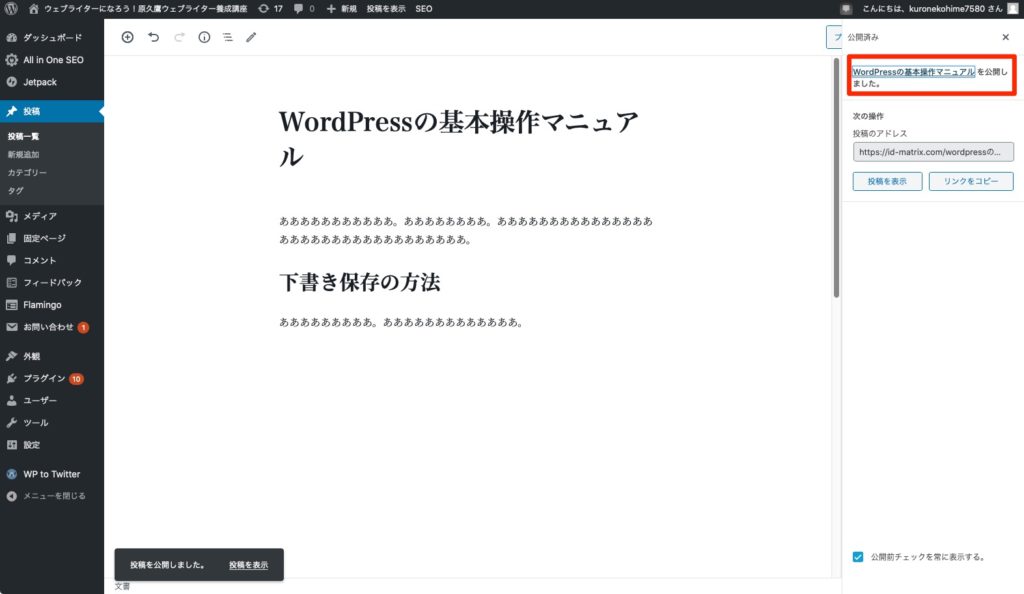Open content structure info icon
This screenshot has width=1024, height=594.
[x=204, y=37]
